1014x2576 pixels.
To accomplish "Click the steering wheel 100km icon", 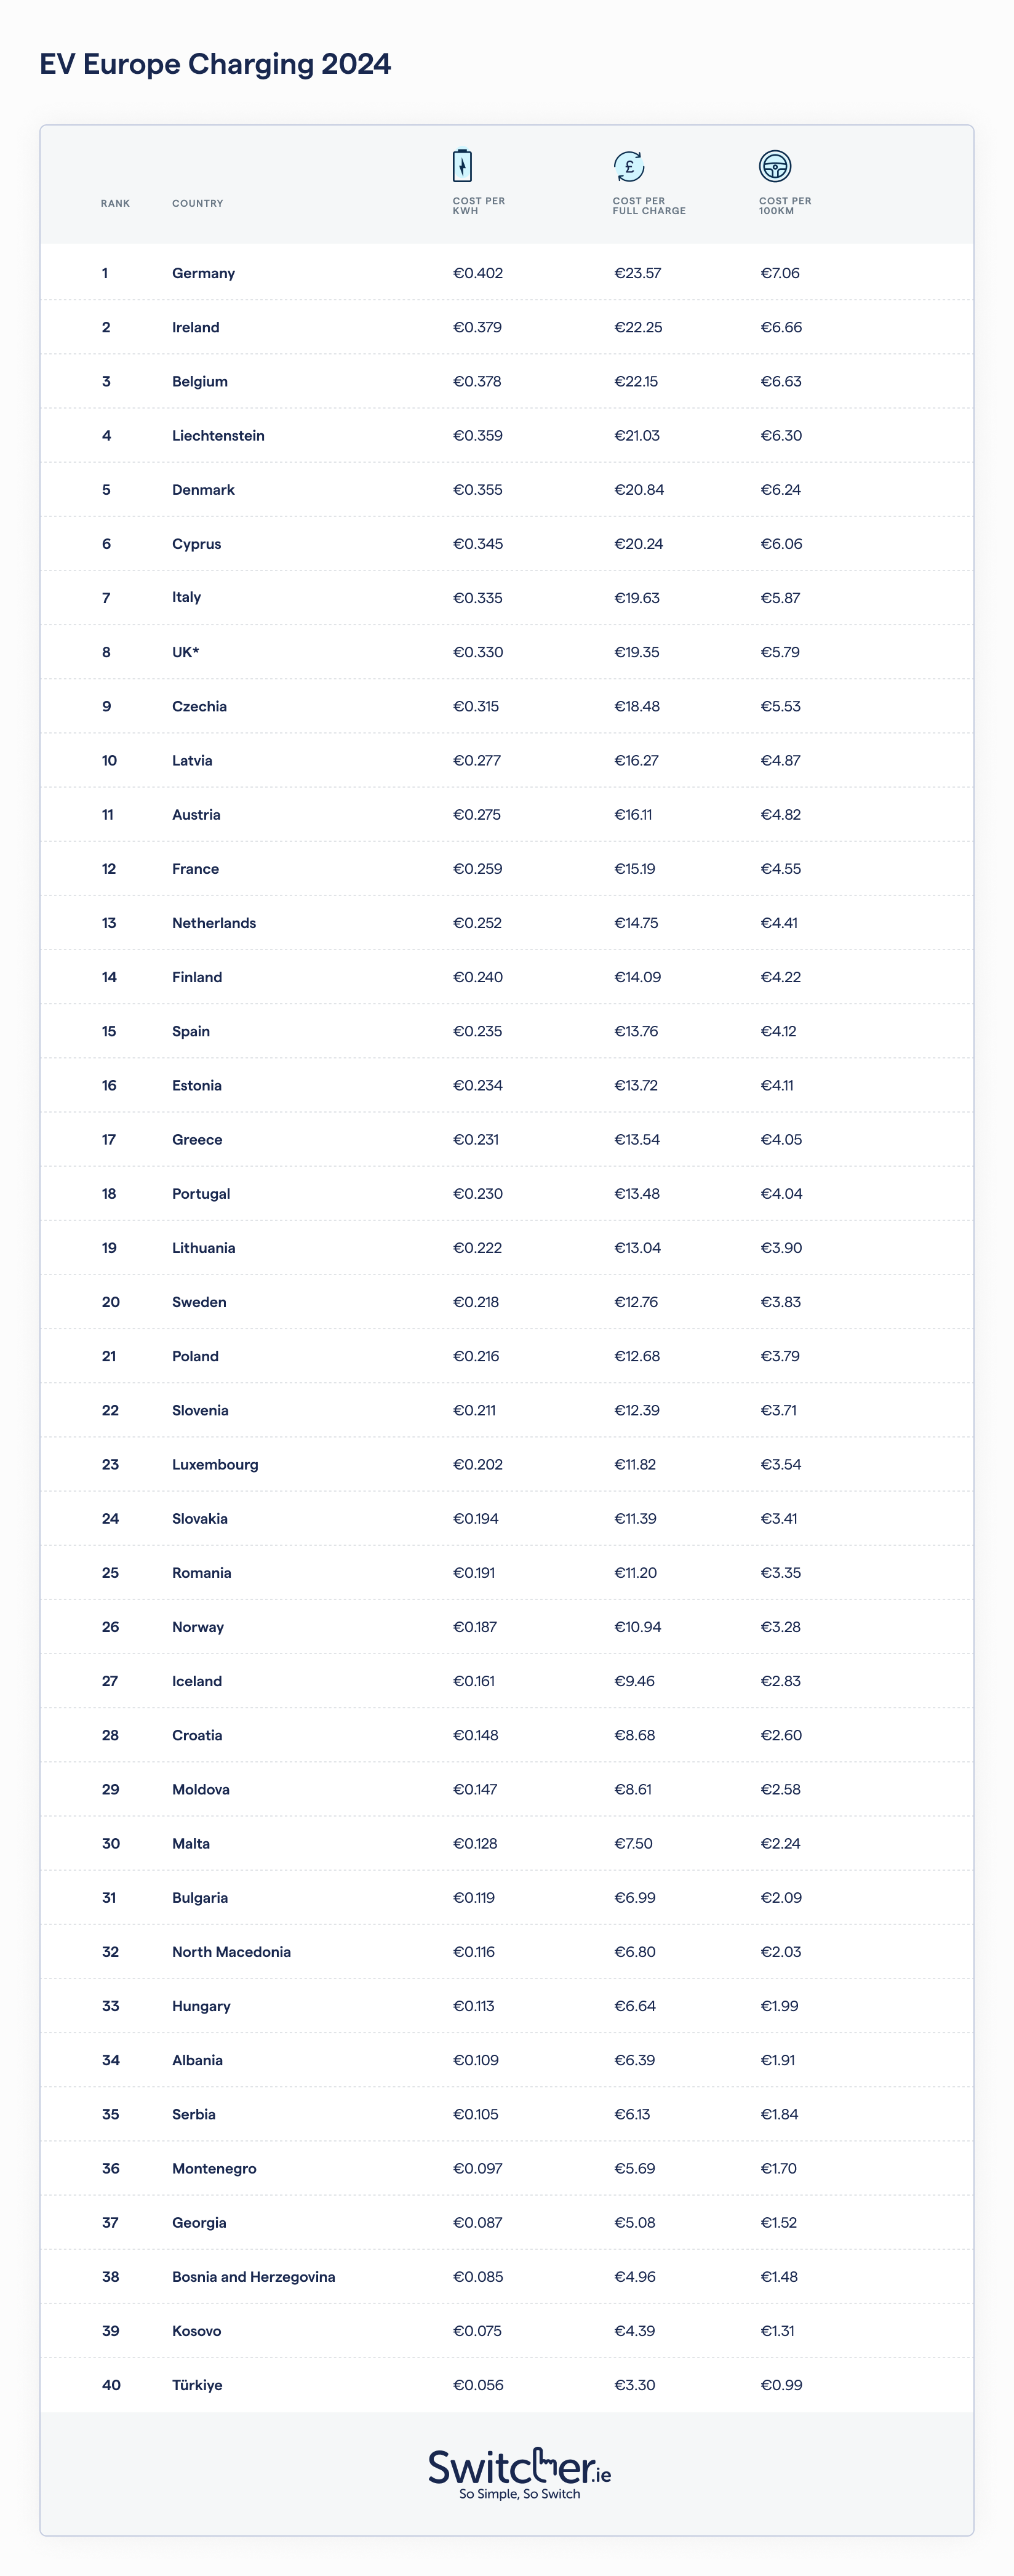I will (775, 166).
